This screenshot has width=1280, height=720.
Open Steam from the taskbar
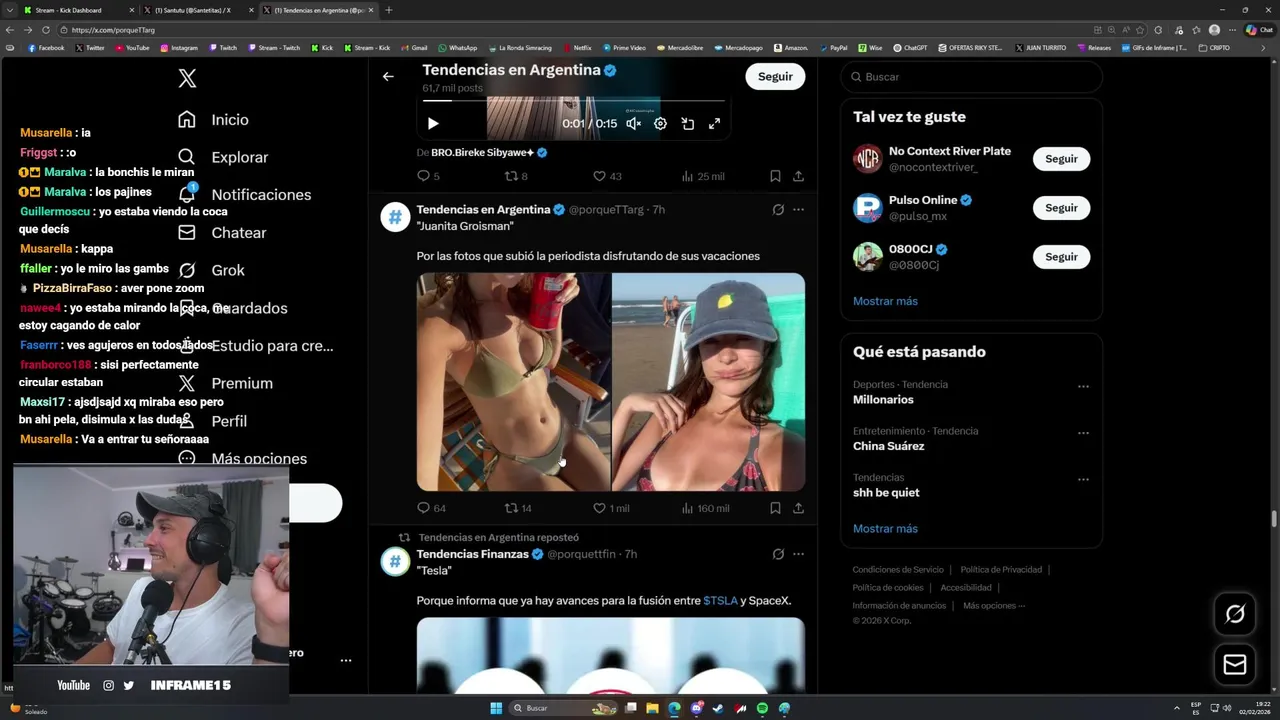click(718, 708)
